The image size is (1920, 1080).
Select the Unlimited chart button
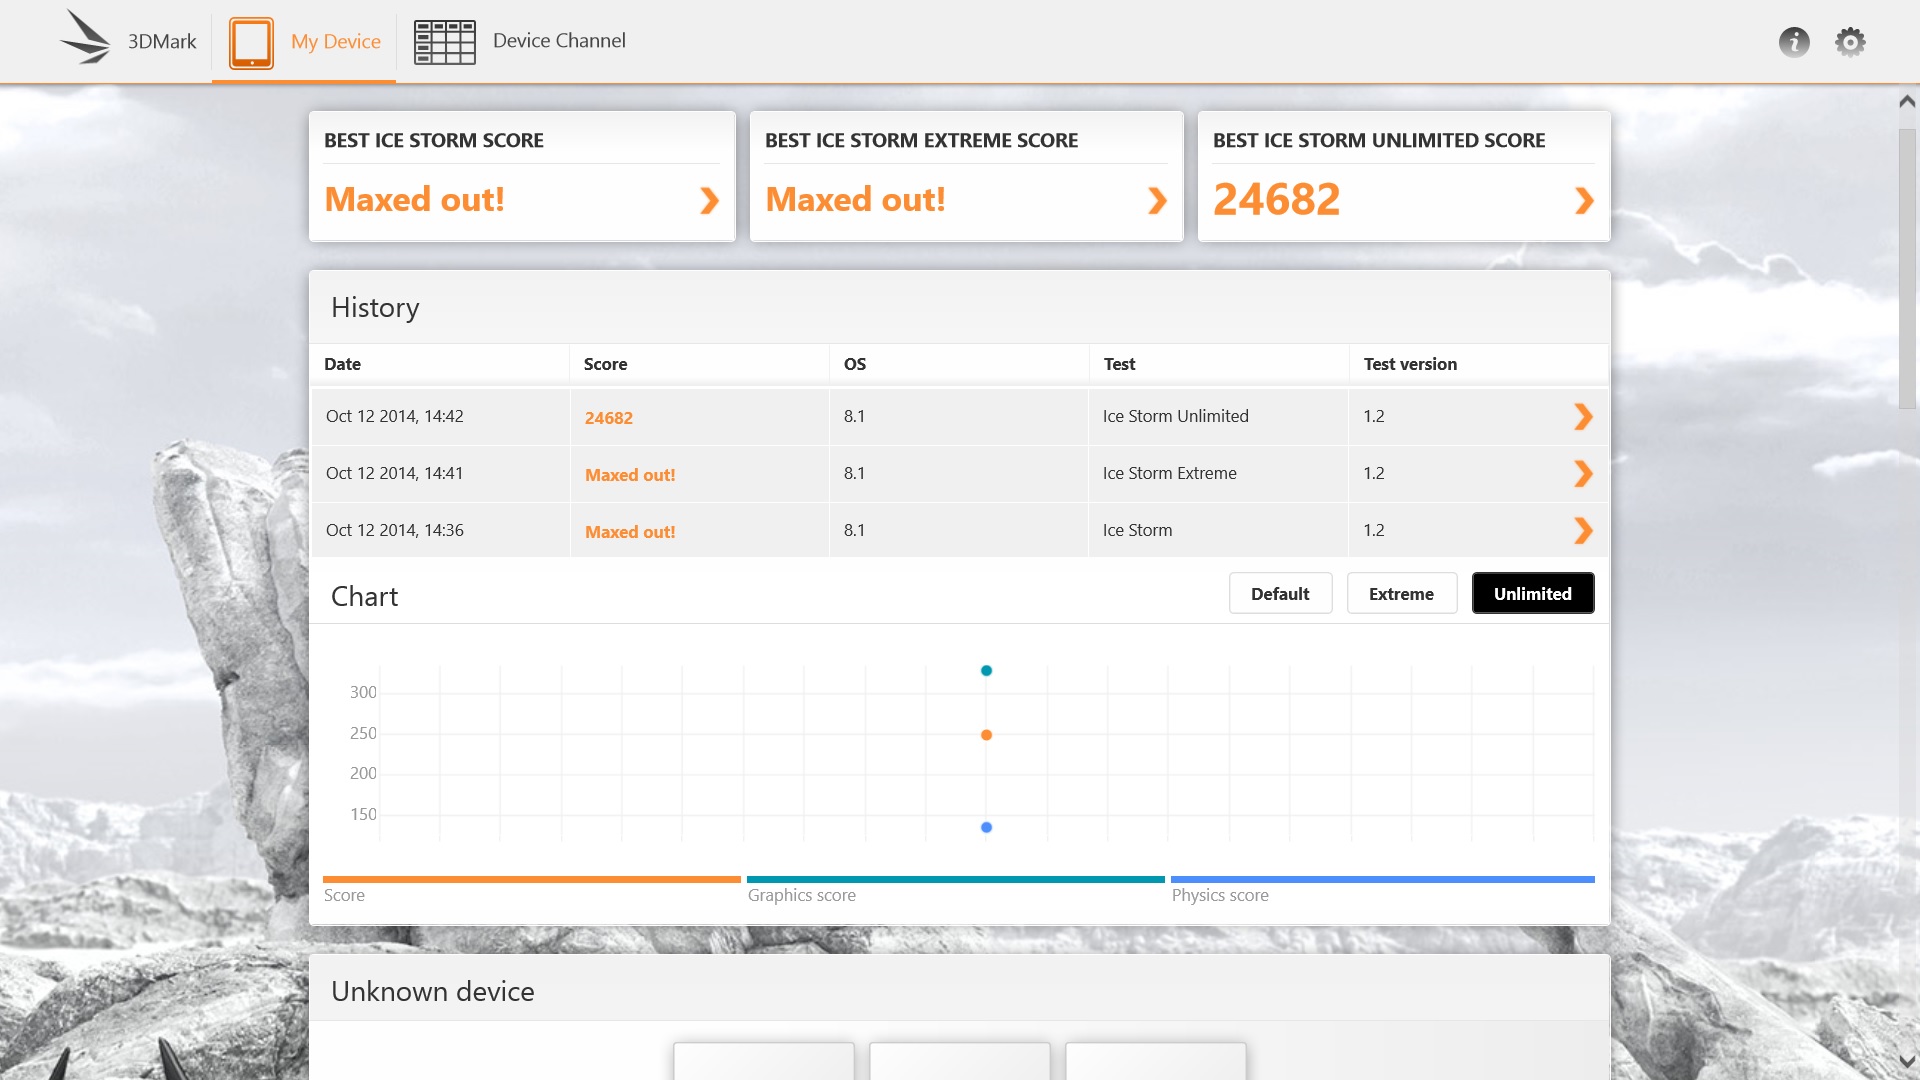(x=1532, y=593)
